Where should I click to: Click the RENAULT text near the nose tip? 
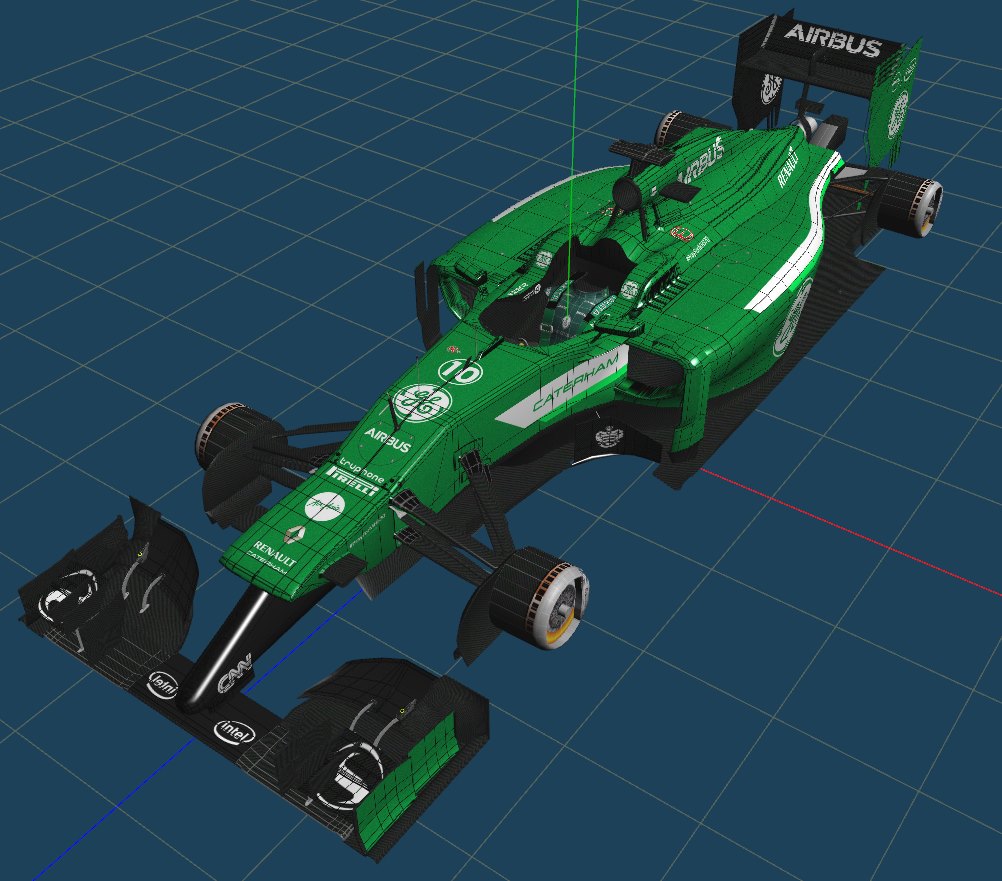(x=276, y=551)
